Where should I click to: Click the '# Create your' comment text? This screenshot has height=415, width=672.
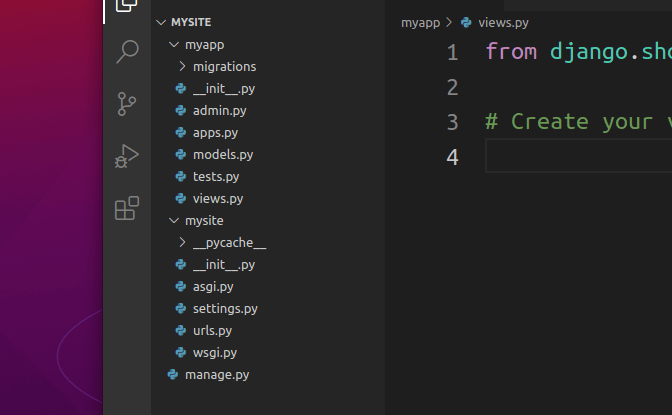tap(569, 122)
